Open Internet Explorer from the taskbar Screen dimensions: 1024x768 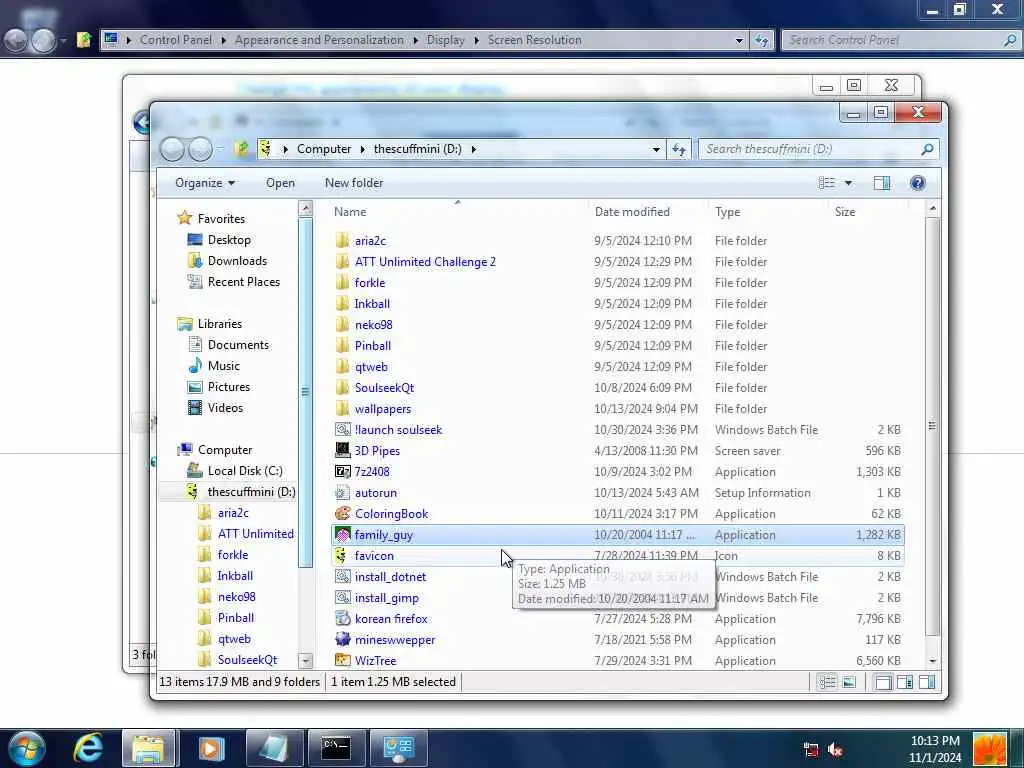tap(88, 748)
